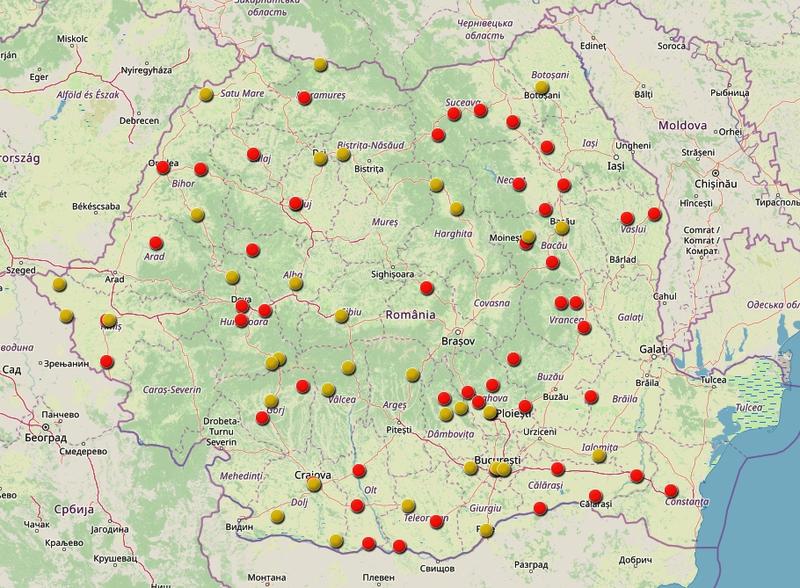Open the red marker beside the Maramureș label

(305, 98)
